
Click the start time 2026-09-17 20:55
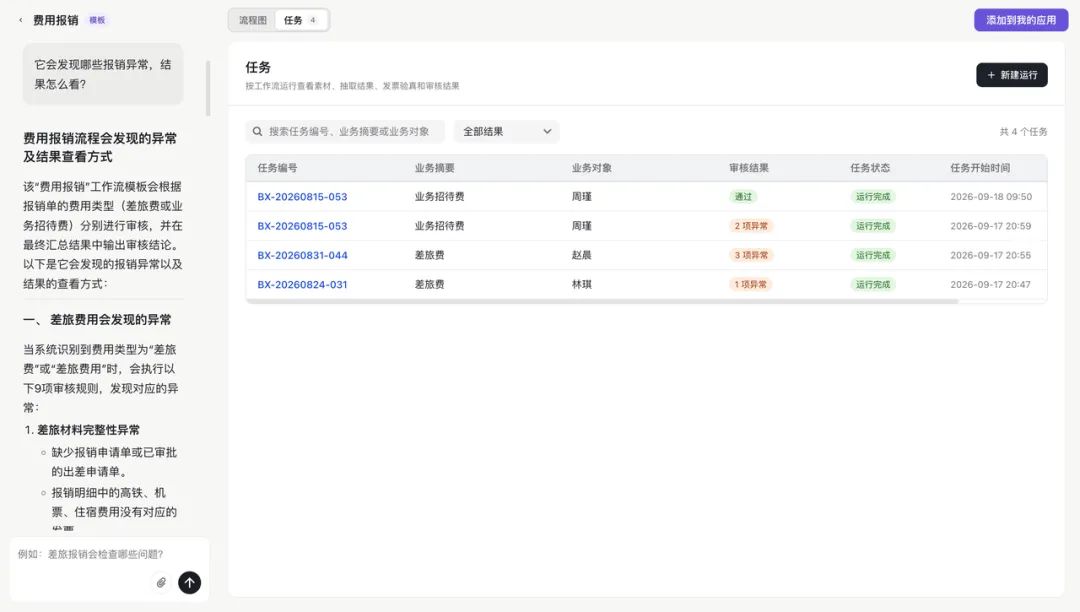[990, 255]
